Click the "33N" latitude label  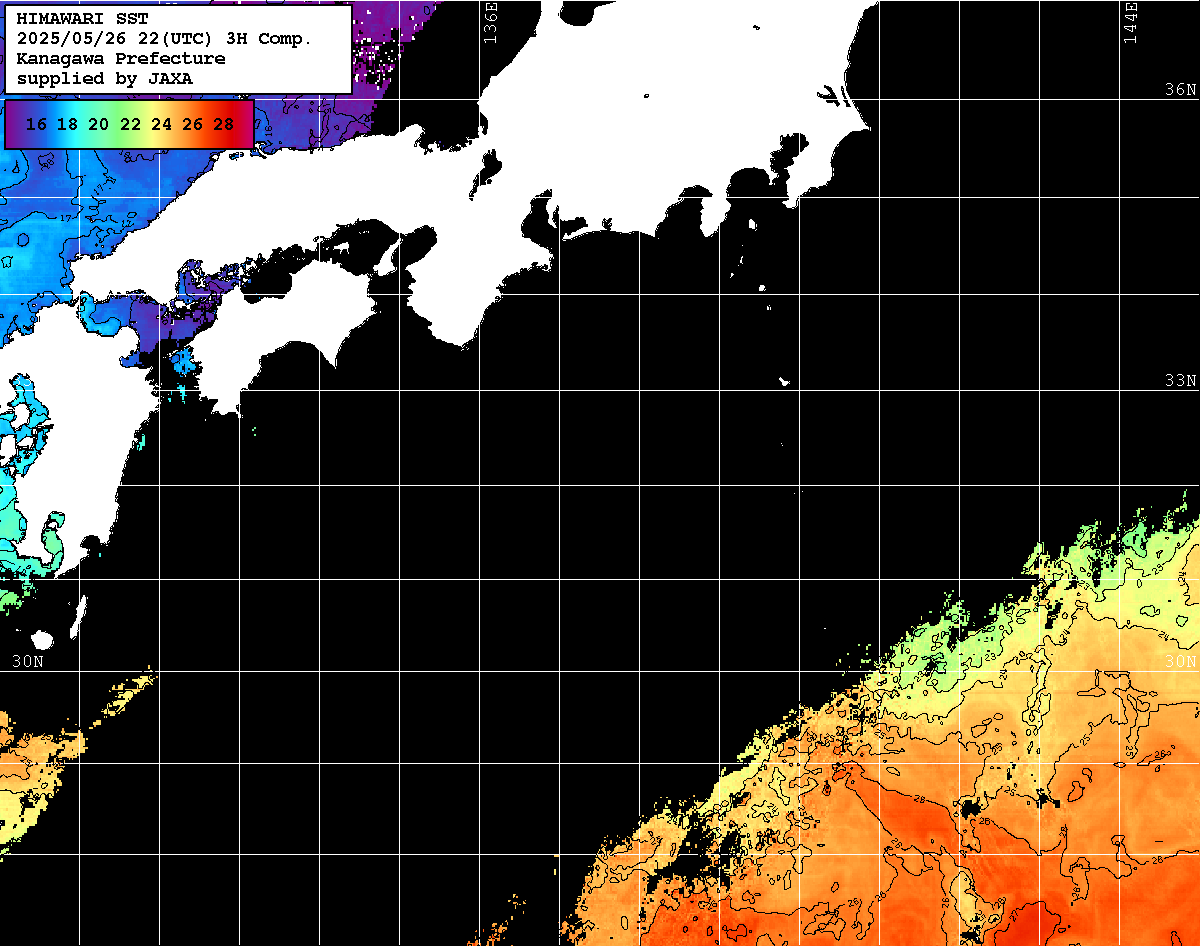1181,381
